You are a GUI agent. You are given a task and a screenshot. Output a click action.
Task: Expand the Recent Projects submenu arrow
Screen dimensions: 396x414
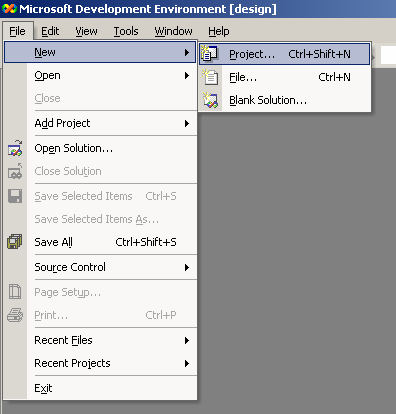[x=187, y=363]
